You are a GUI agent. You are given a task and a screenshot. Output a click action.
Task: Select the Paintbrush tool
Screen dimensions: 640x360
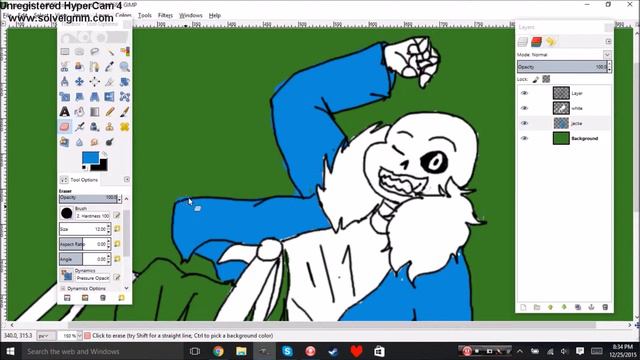tap(124, 111)
